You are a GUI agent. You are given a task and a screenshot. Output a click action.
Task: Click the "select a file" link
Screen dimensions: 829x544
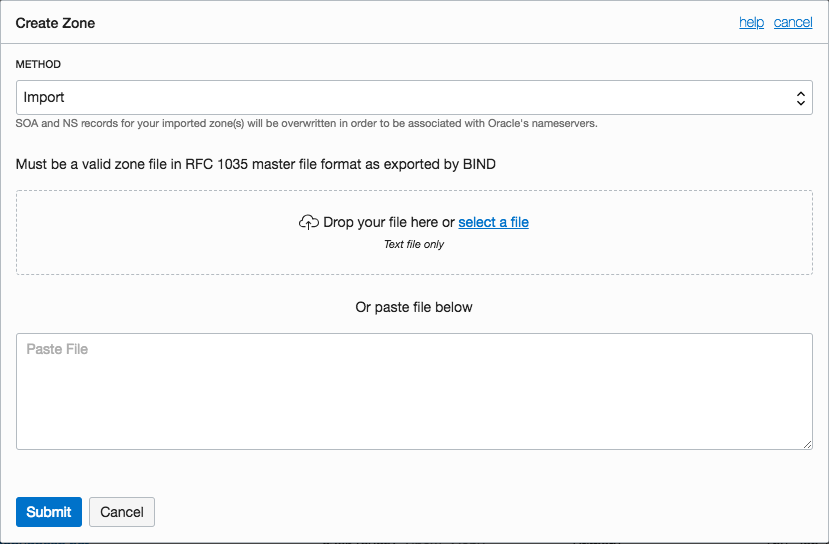coord(493,222)
